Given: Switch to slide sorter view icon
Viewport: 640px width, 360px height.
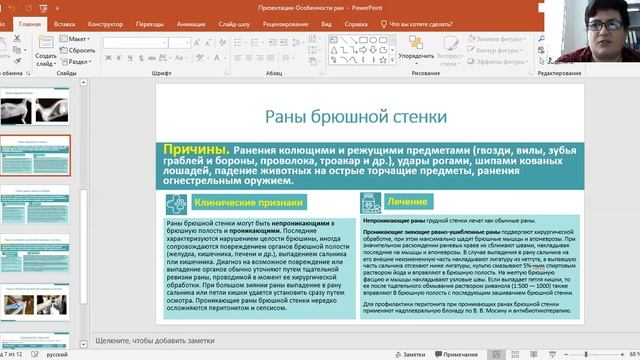Looking at the screenshot, I should coord(515,354).
